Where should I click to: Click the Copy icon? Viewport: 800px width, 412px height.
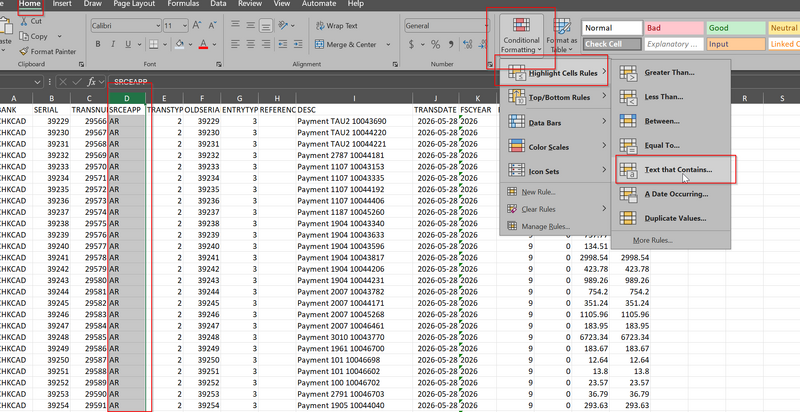[23, 36]
